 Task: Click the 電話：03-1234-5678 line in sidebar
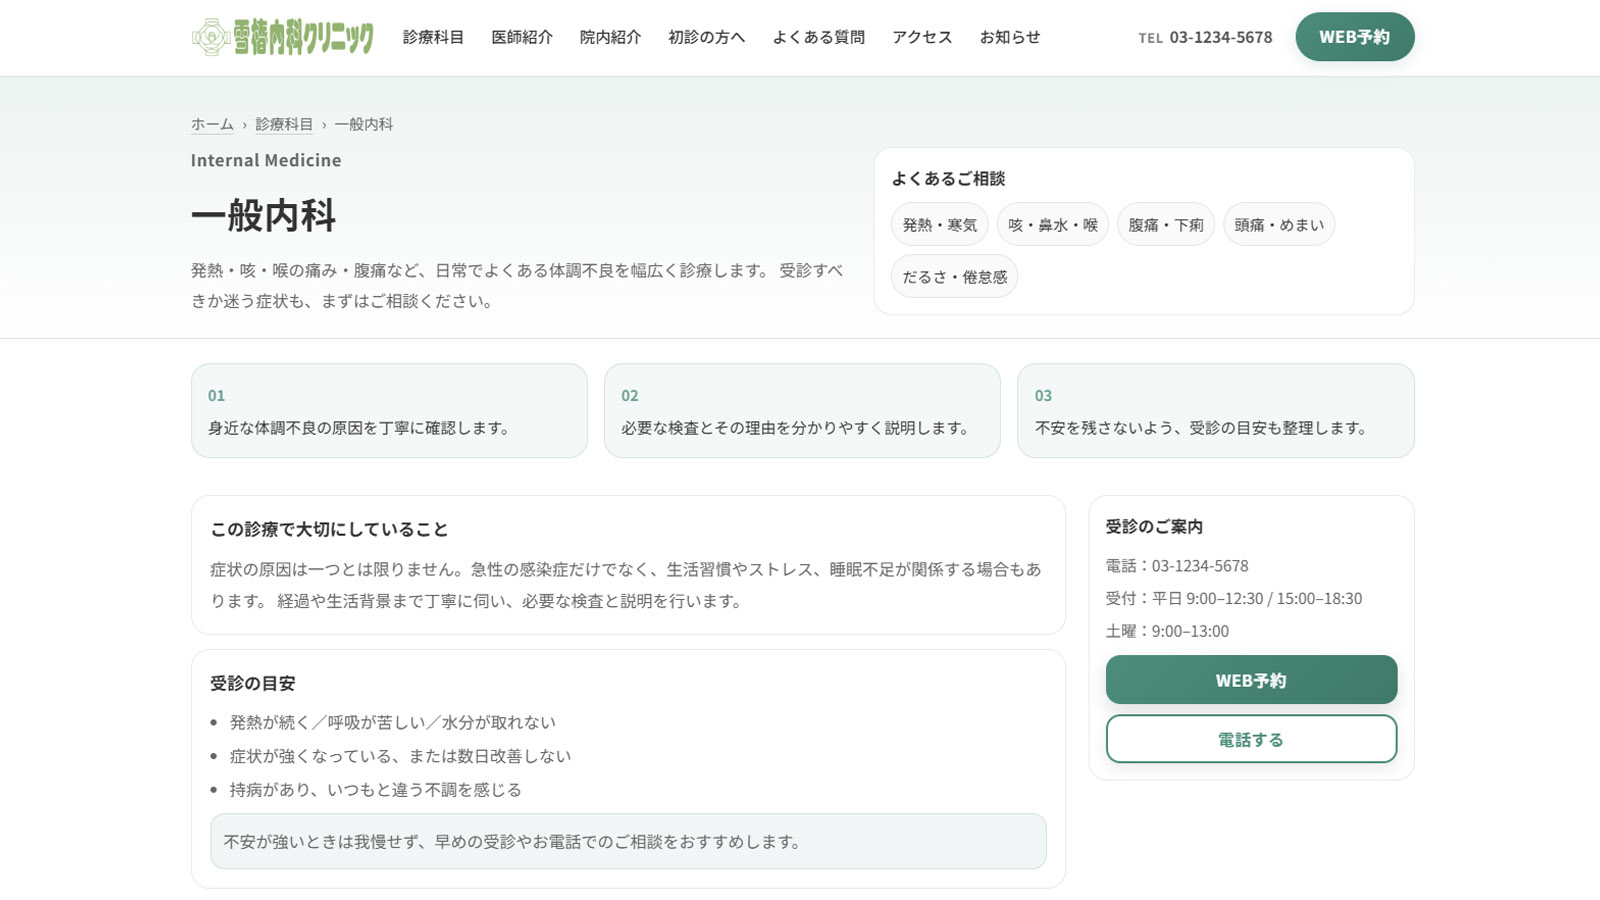1177,566
